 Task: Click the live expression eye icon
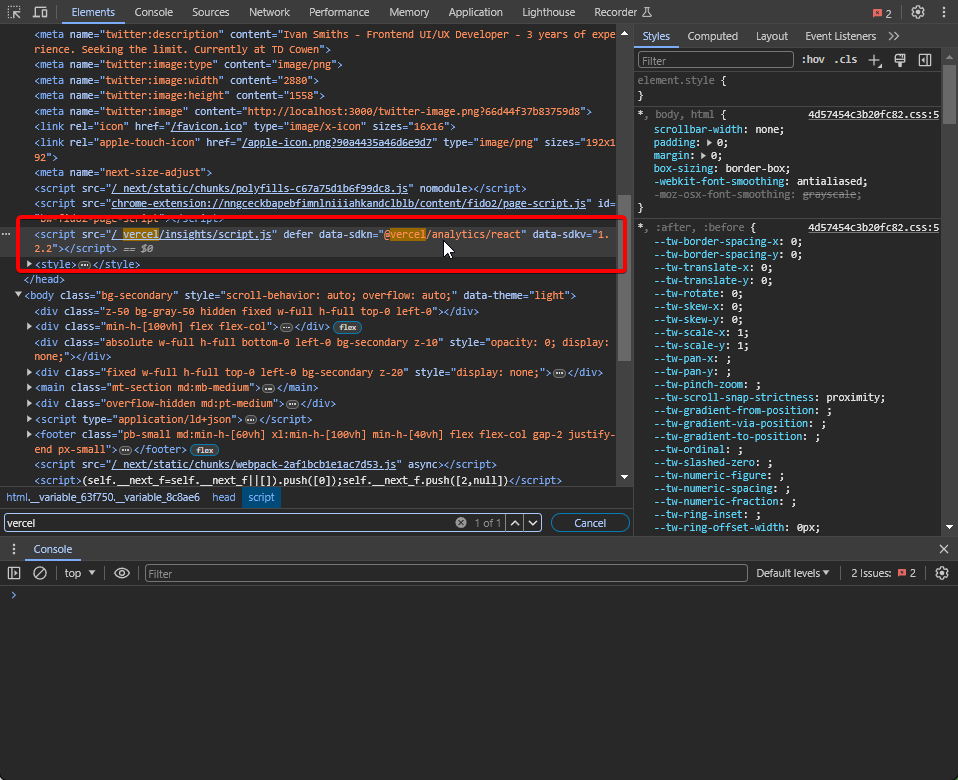pos(122,573)
